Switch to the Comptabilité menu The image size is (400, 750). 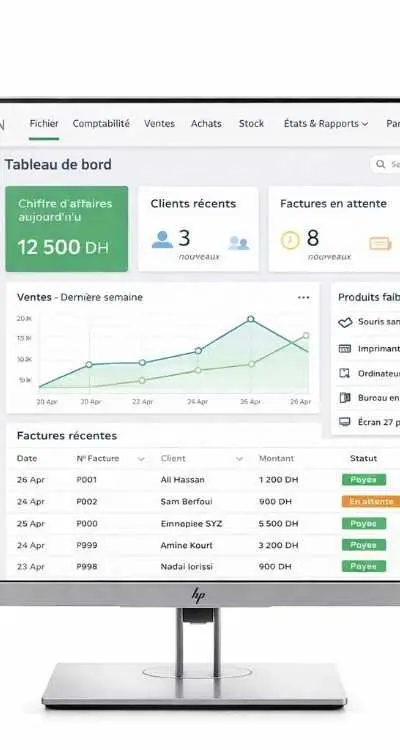(101, 123)
